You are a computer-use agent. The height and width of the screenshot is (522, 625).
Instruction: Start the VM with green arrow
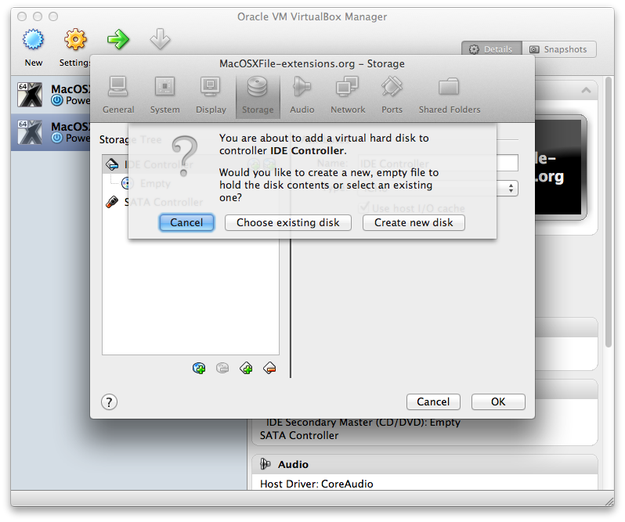pos(119,40)
